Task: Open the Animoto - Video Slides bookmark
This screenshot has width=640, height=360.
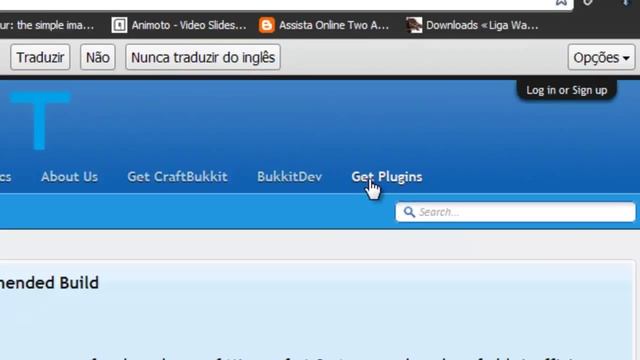Action: (x=179, y=25)
